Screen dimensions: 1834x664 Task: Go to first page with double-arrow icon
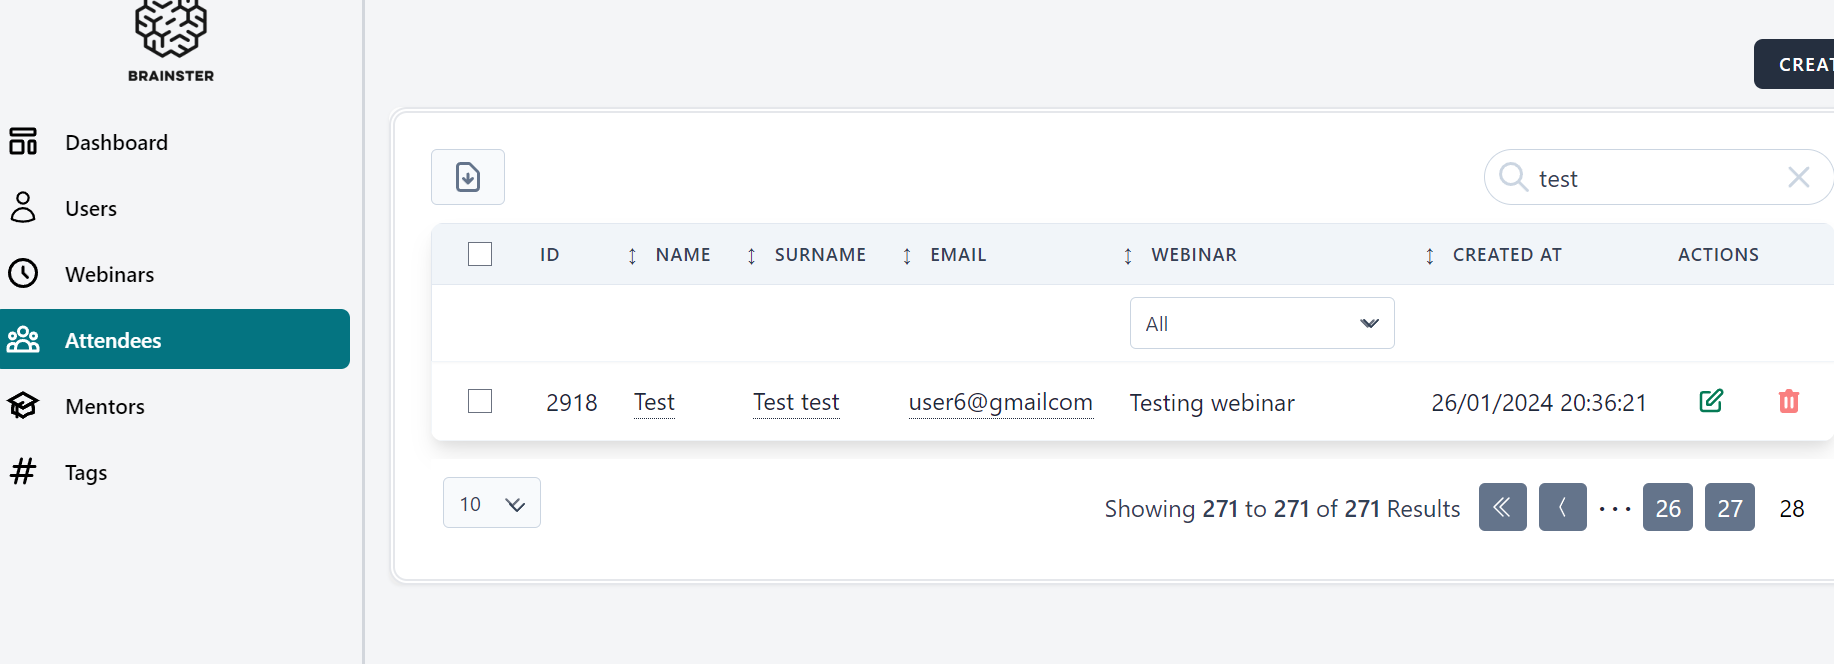click(x=1502, y=507)
